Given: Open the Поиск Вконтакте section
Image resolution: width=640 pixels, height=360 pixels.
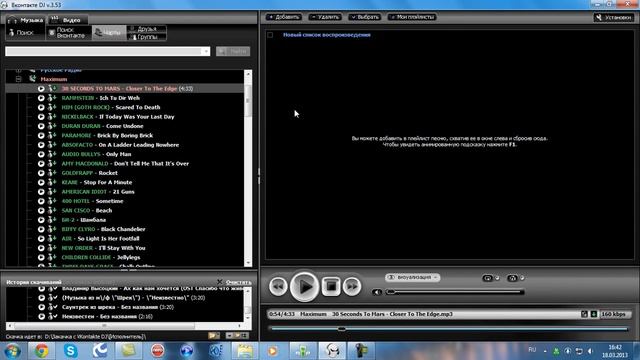Looking at the screenshot, I should point(68,33).
